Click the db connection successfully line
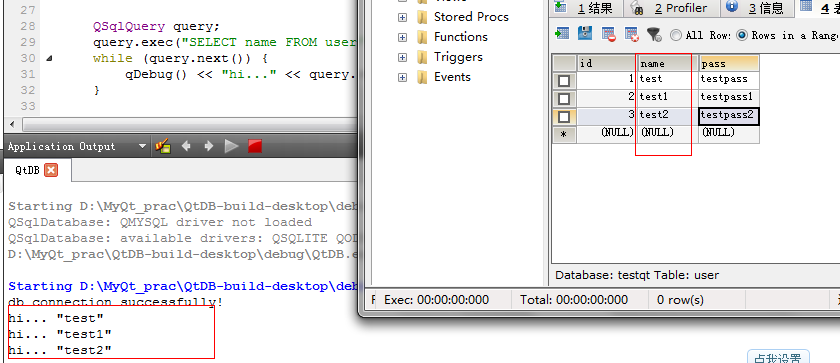This screenshot has height=363, width=840. [x=115, y=302]
